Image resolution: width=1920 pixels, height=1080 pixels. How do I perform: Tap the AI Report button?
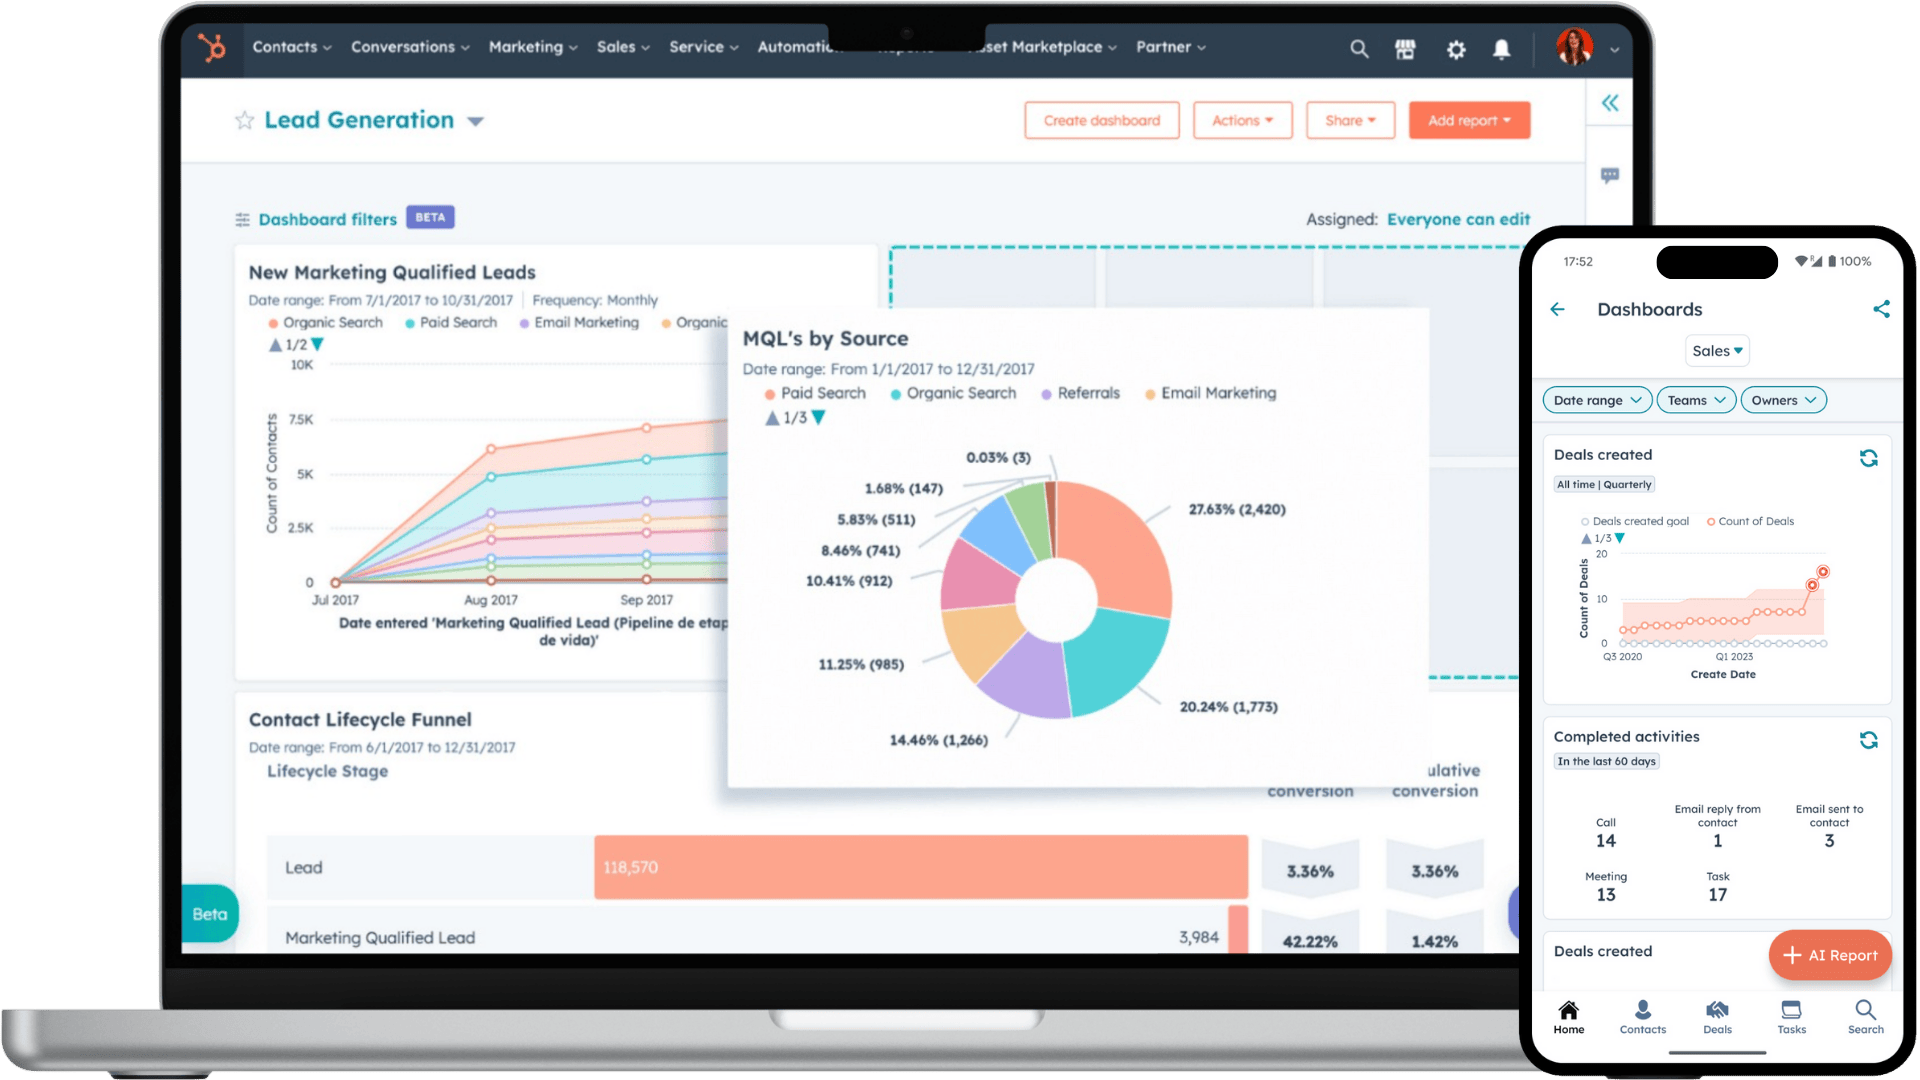pyautogui.click(x=1830, y=955)
